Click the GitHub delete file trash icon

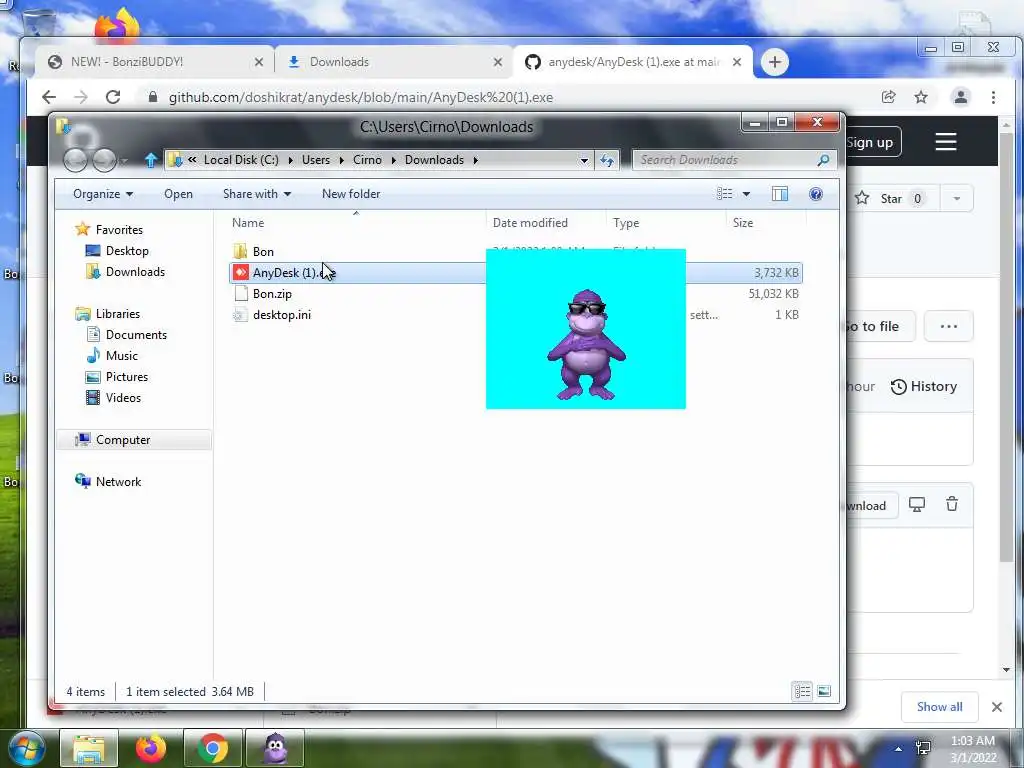click(x=952, y=504)
